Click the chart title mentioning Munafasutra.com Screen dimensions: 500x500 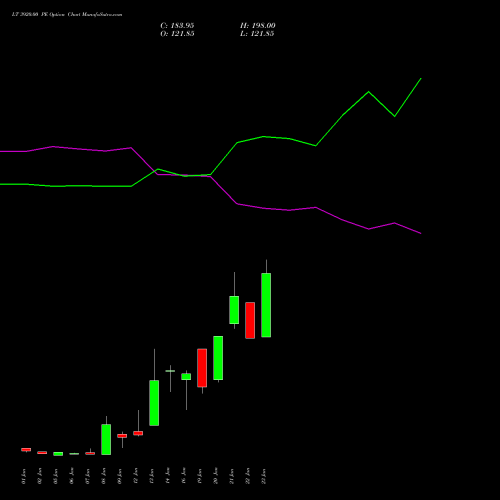click(67, 15)
